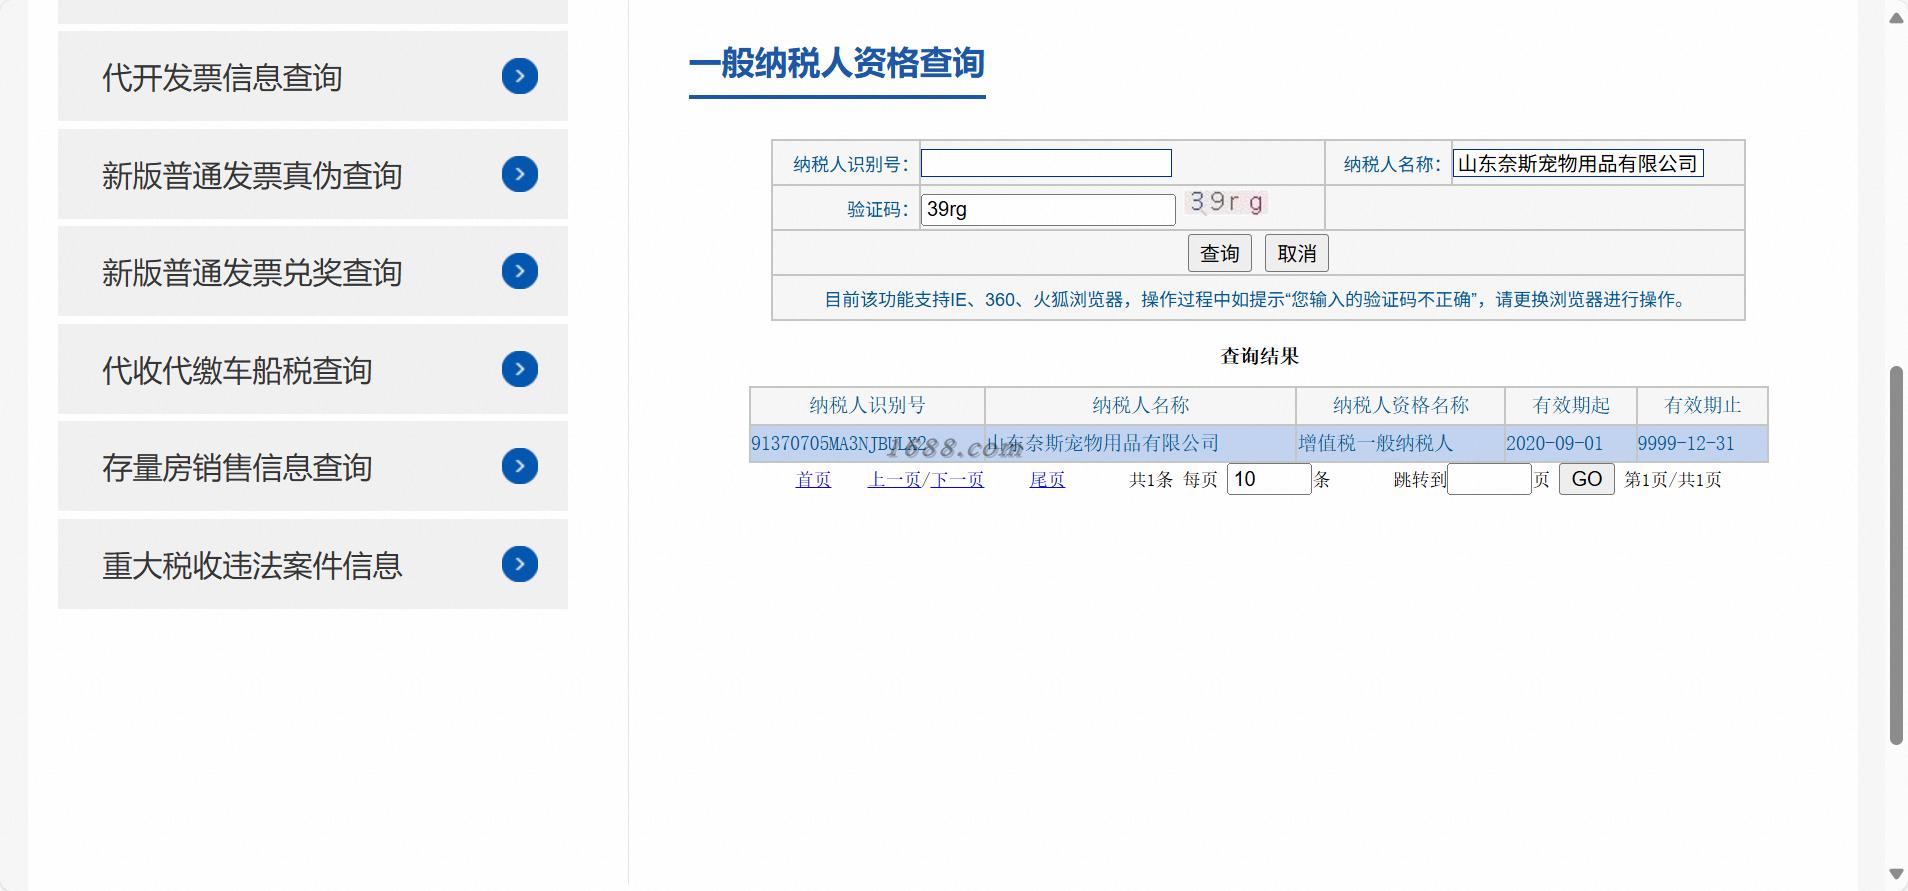Viewport: 1908px width, 891px height.
Task: Click the 有效期止 column header
Action: click(1702, 405)
